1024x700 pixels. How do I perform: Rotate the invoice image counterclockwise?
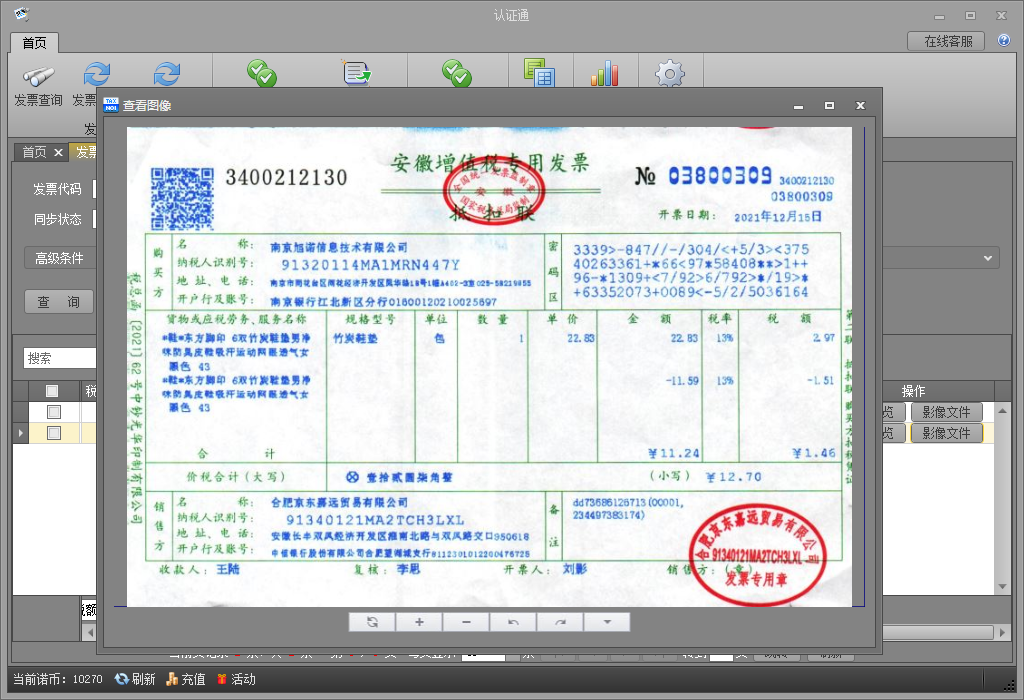tap(513, 622)
